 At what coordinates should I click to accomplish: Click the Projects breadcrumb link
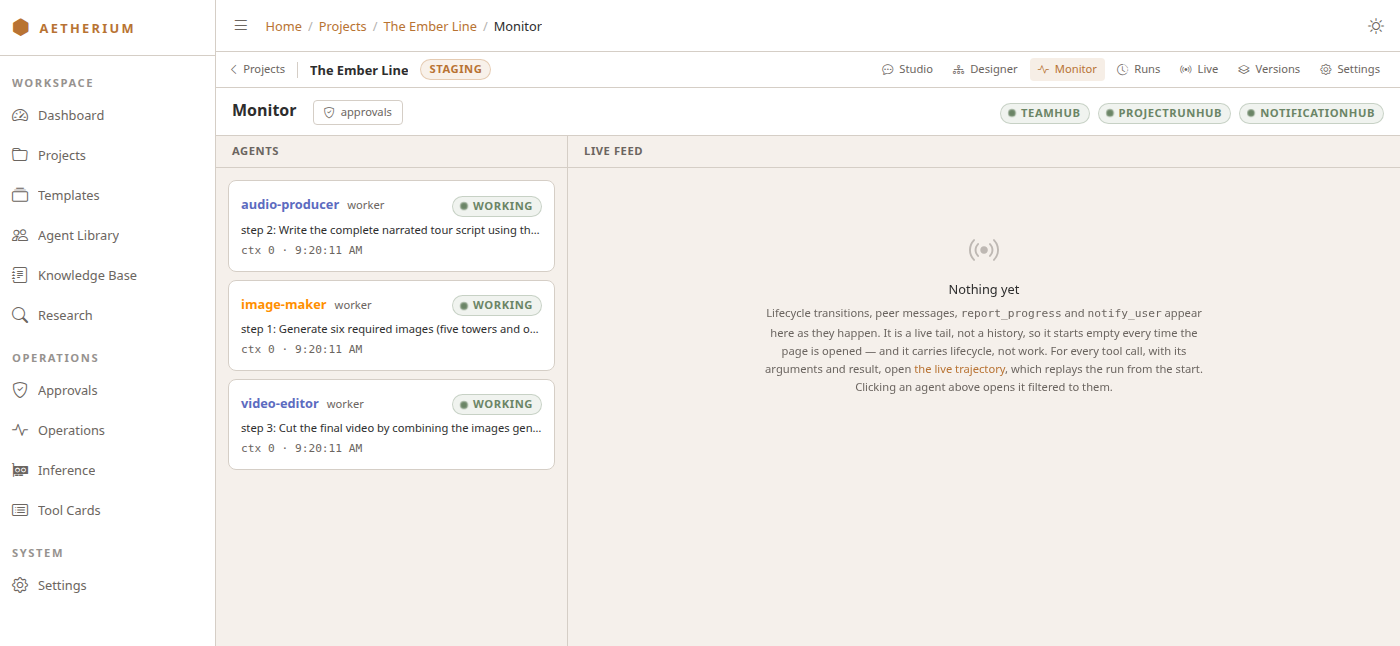coord(343,26)
